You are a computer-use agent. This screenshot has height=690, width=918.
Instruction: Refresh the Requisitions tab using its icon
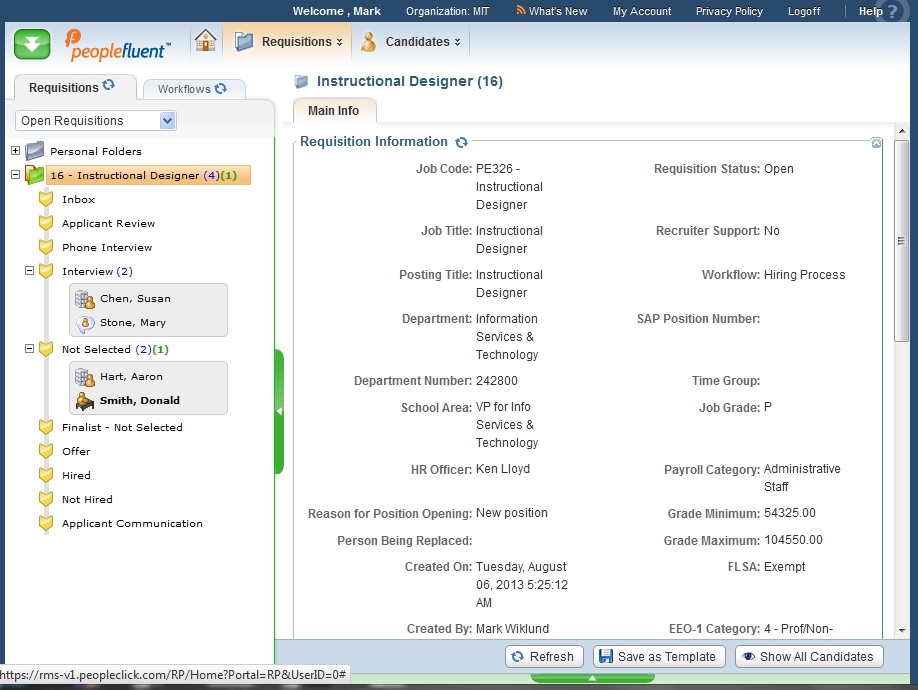tap(109, 87)
